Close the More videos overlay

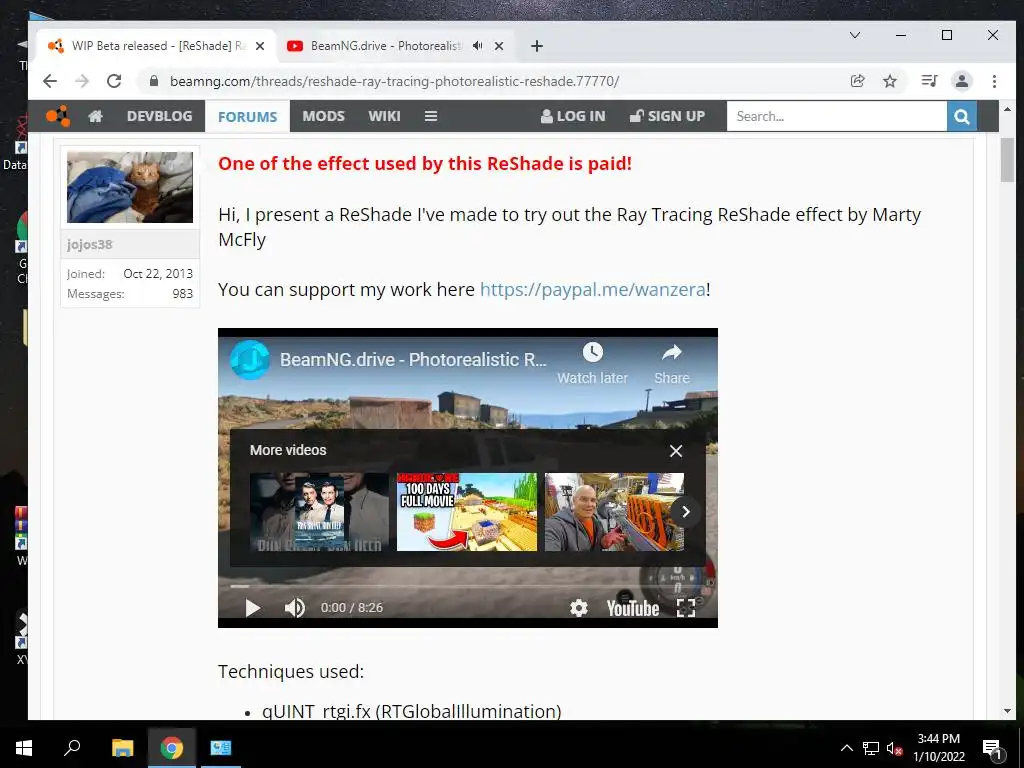(676, 451)
